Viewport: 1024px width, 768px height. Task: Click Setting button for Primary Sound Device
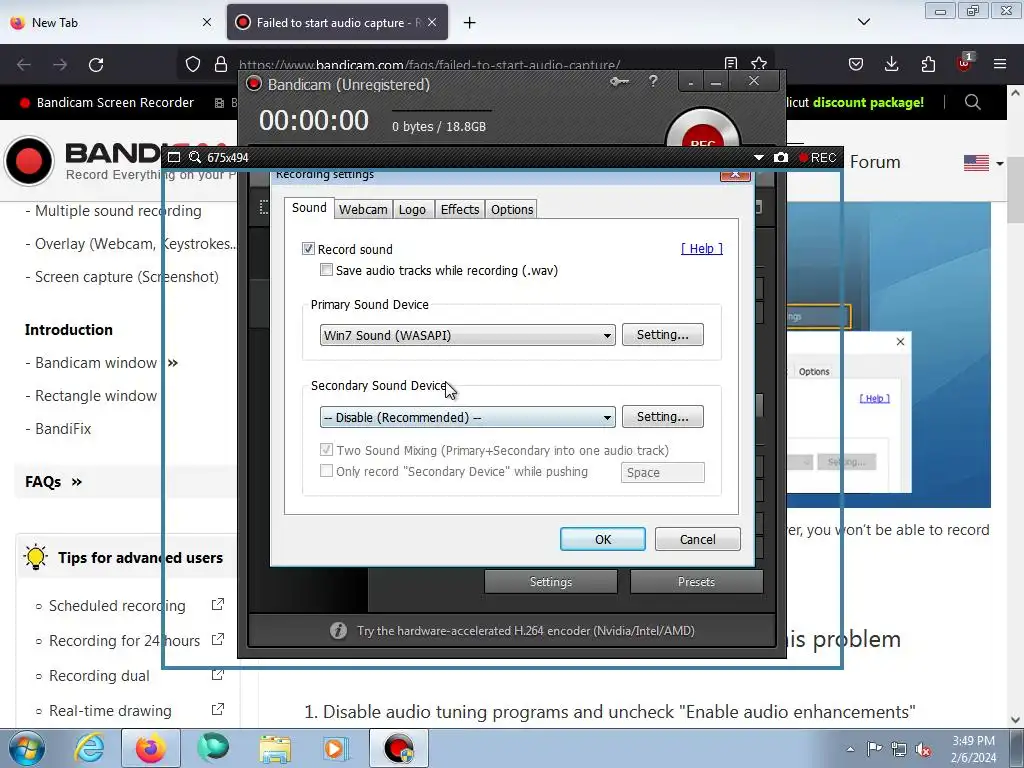coord(662,334)
